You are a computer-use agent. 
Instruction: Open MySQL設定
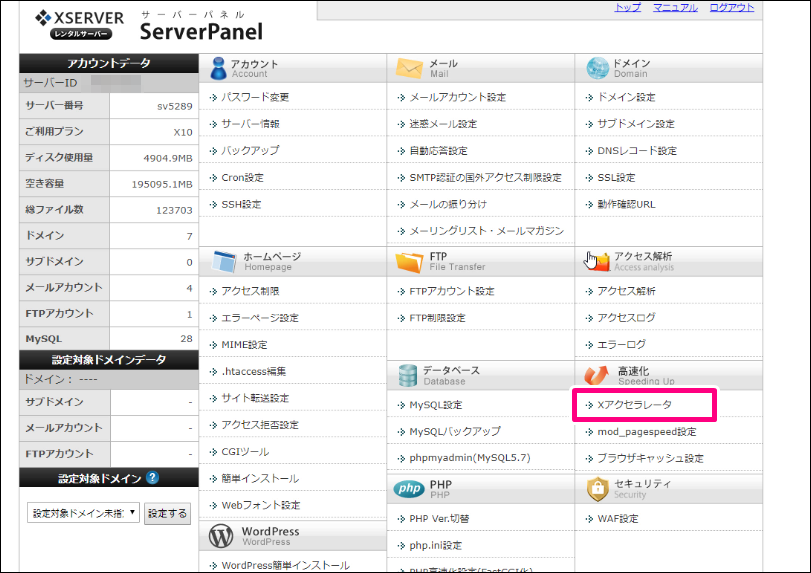(x=435, y=405)
